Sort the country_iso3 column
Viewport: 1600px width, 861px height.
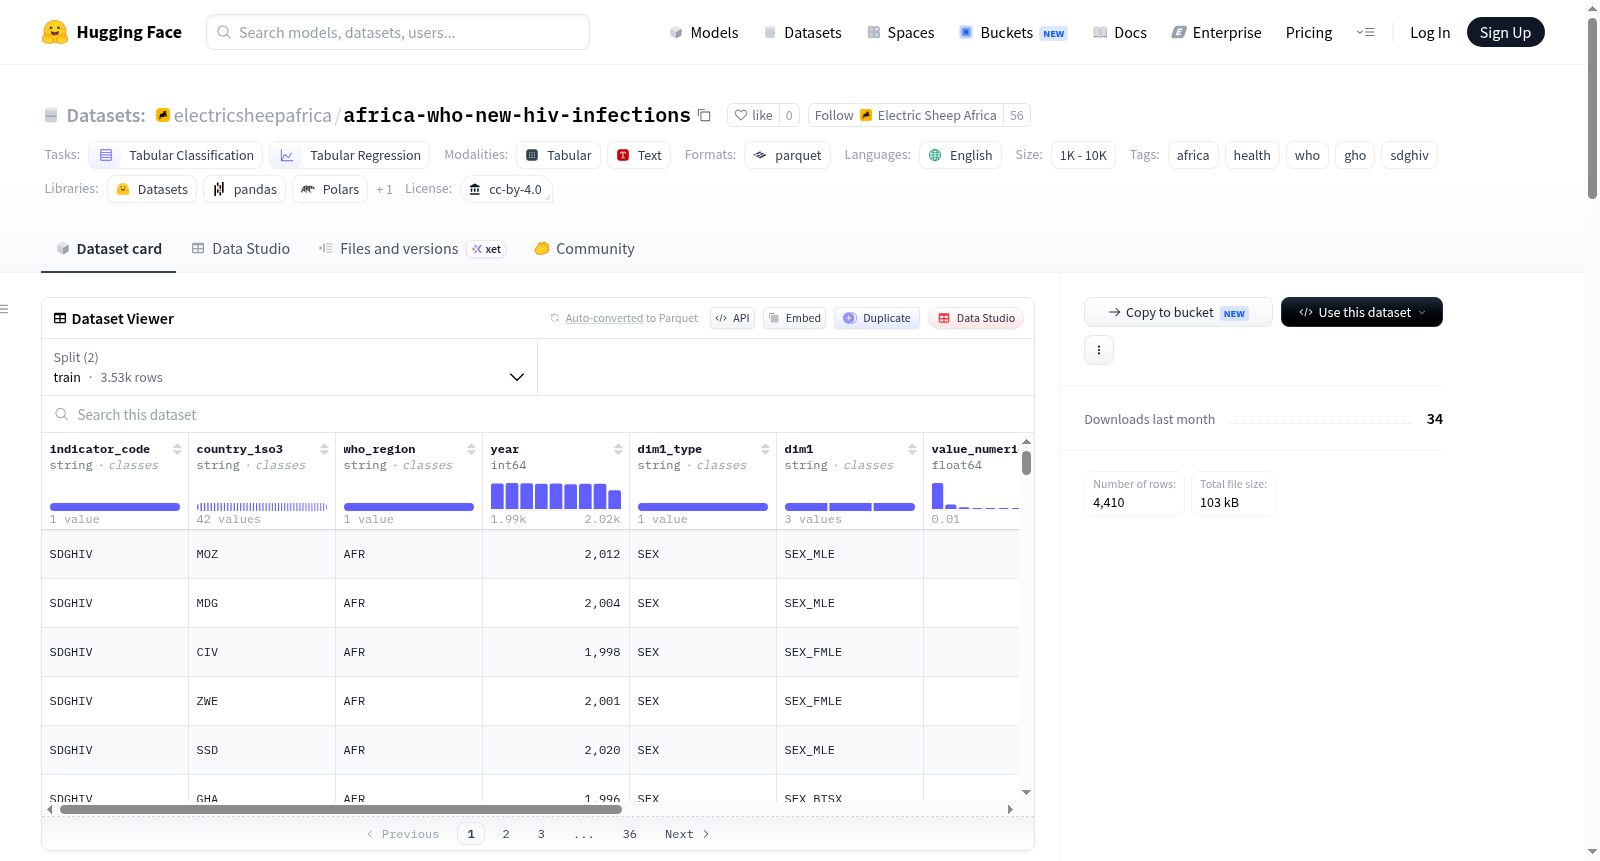pyautogui.click(x=324, y=449)
